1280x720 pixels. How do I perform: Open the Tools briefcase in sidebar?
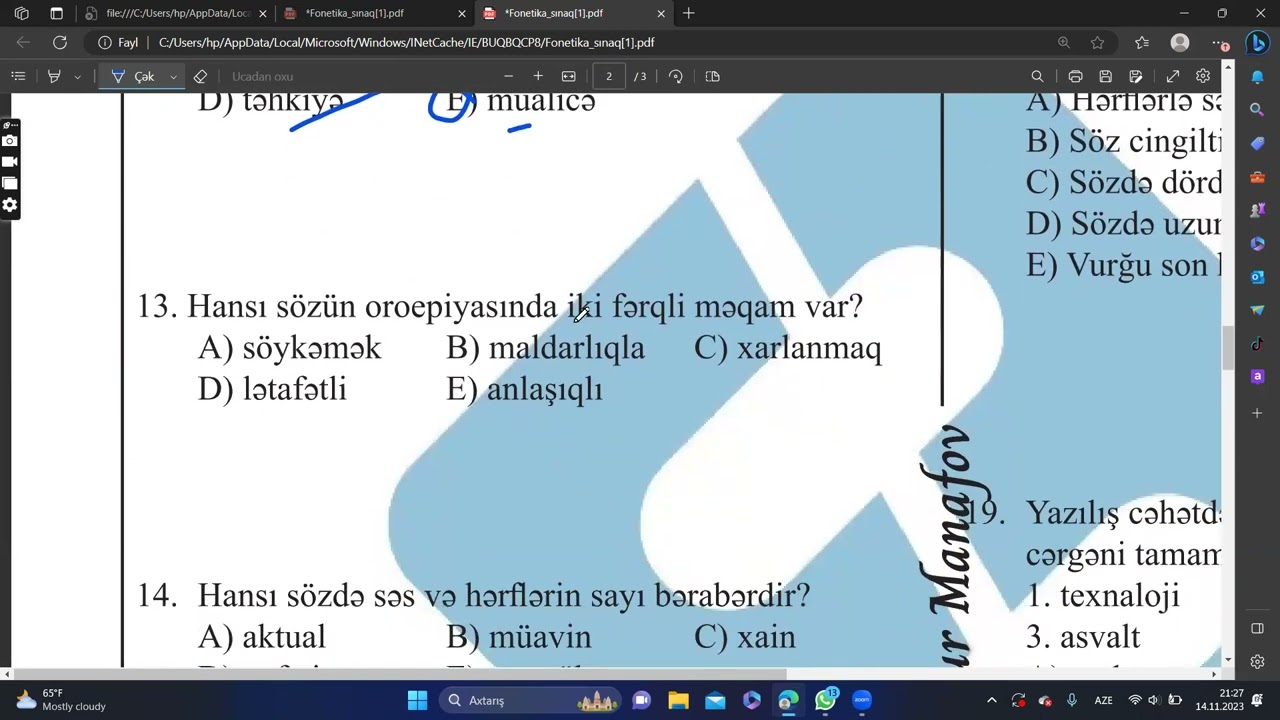pyautogui.click(x=1257, y=177)
